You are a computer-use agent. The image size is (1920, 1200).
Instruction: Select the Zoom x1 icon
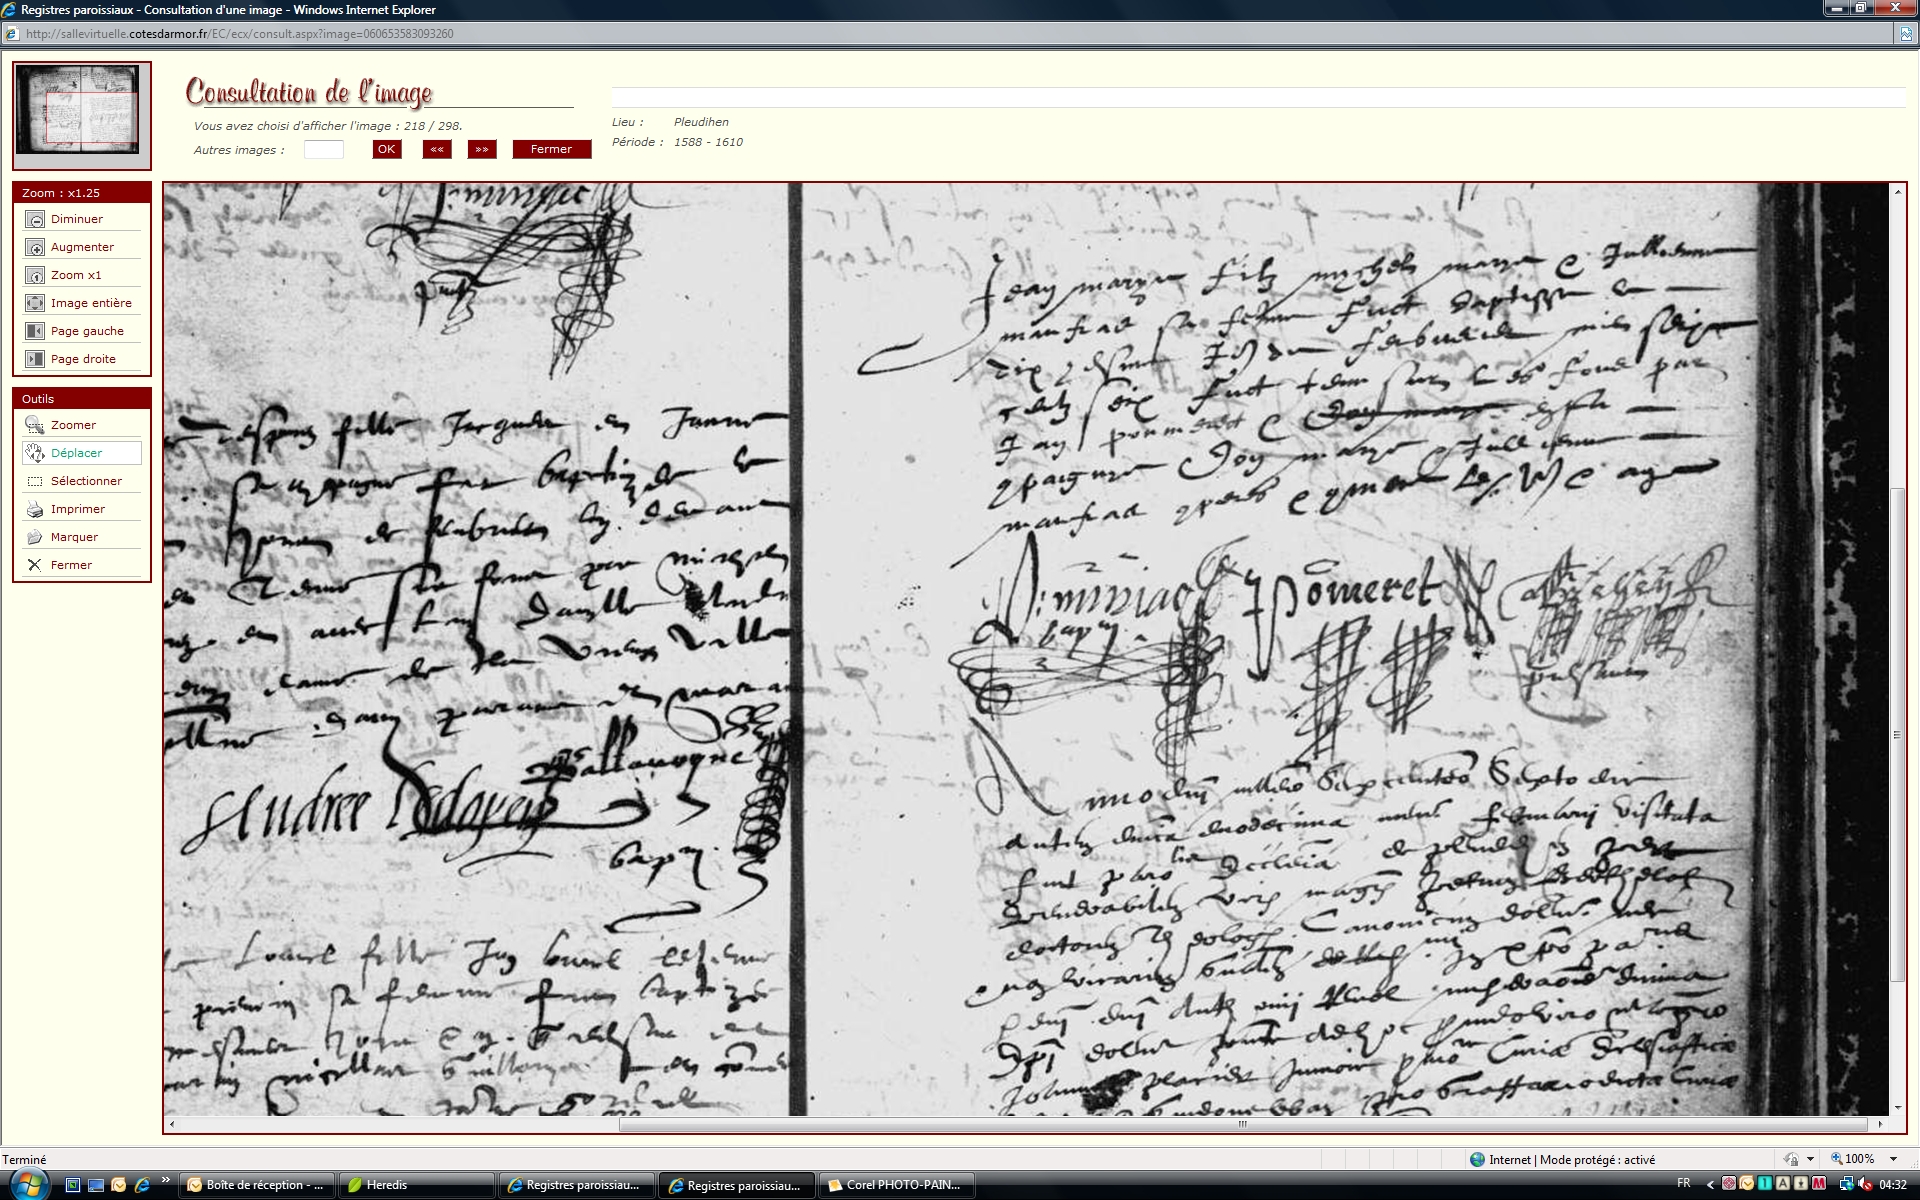(x=35, y=275)
